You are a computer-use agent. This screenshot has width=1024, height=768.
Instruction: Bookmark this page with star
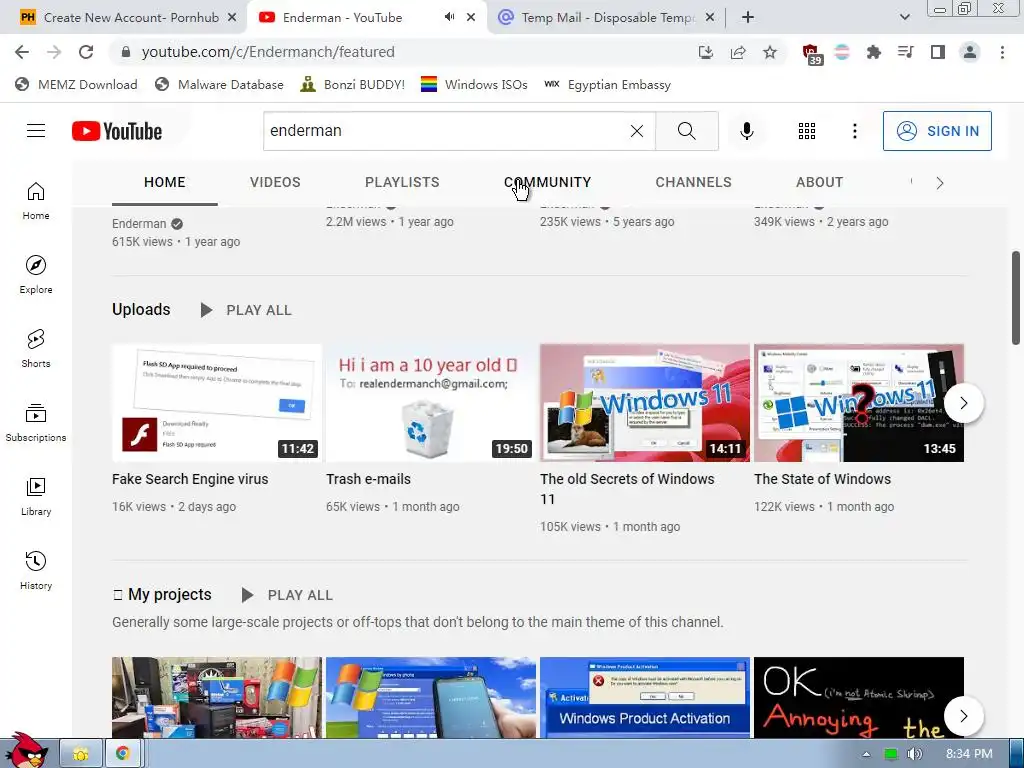point(770,52)
